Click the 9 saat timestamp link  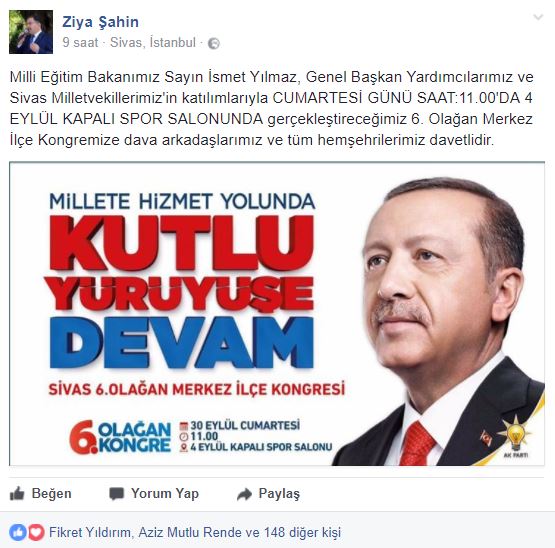pyautogui.click(x=80, y=42)
